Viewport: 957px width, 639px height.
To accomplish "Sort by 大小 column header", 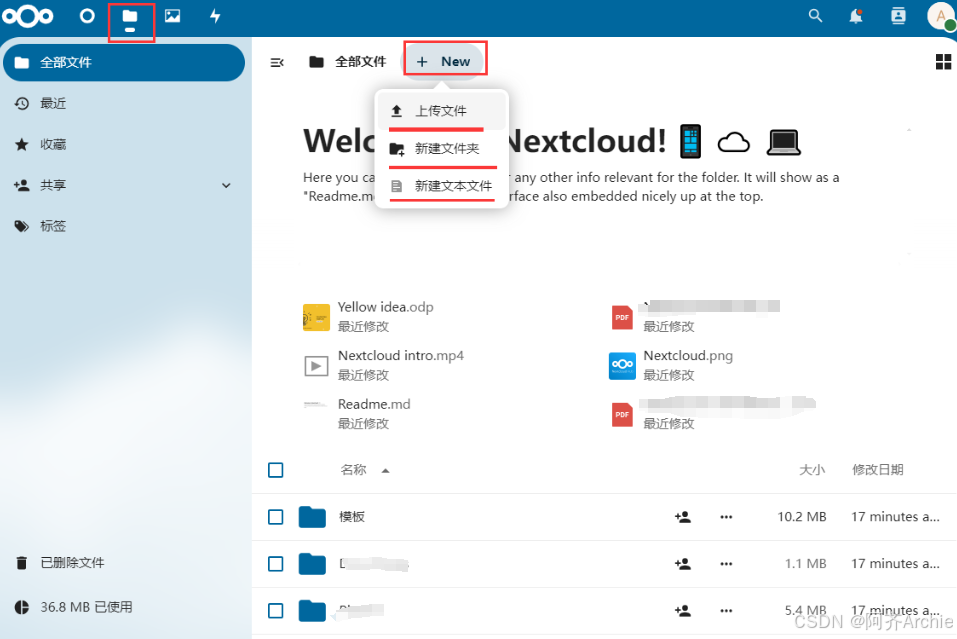I will pyautogui.click(x=812, y=470).
